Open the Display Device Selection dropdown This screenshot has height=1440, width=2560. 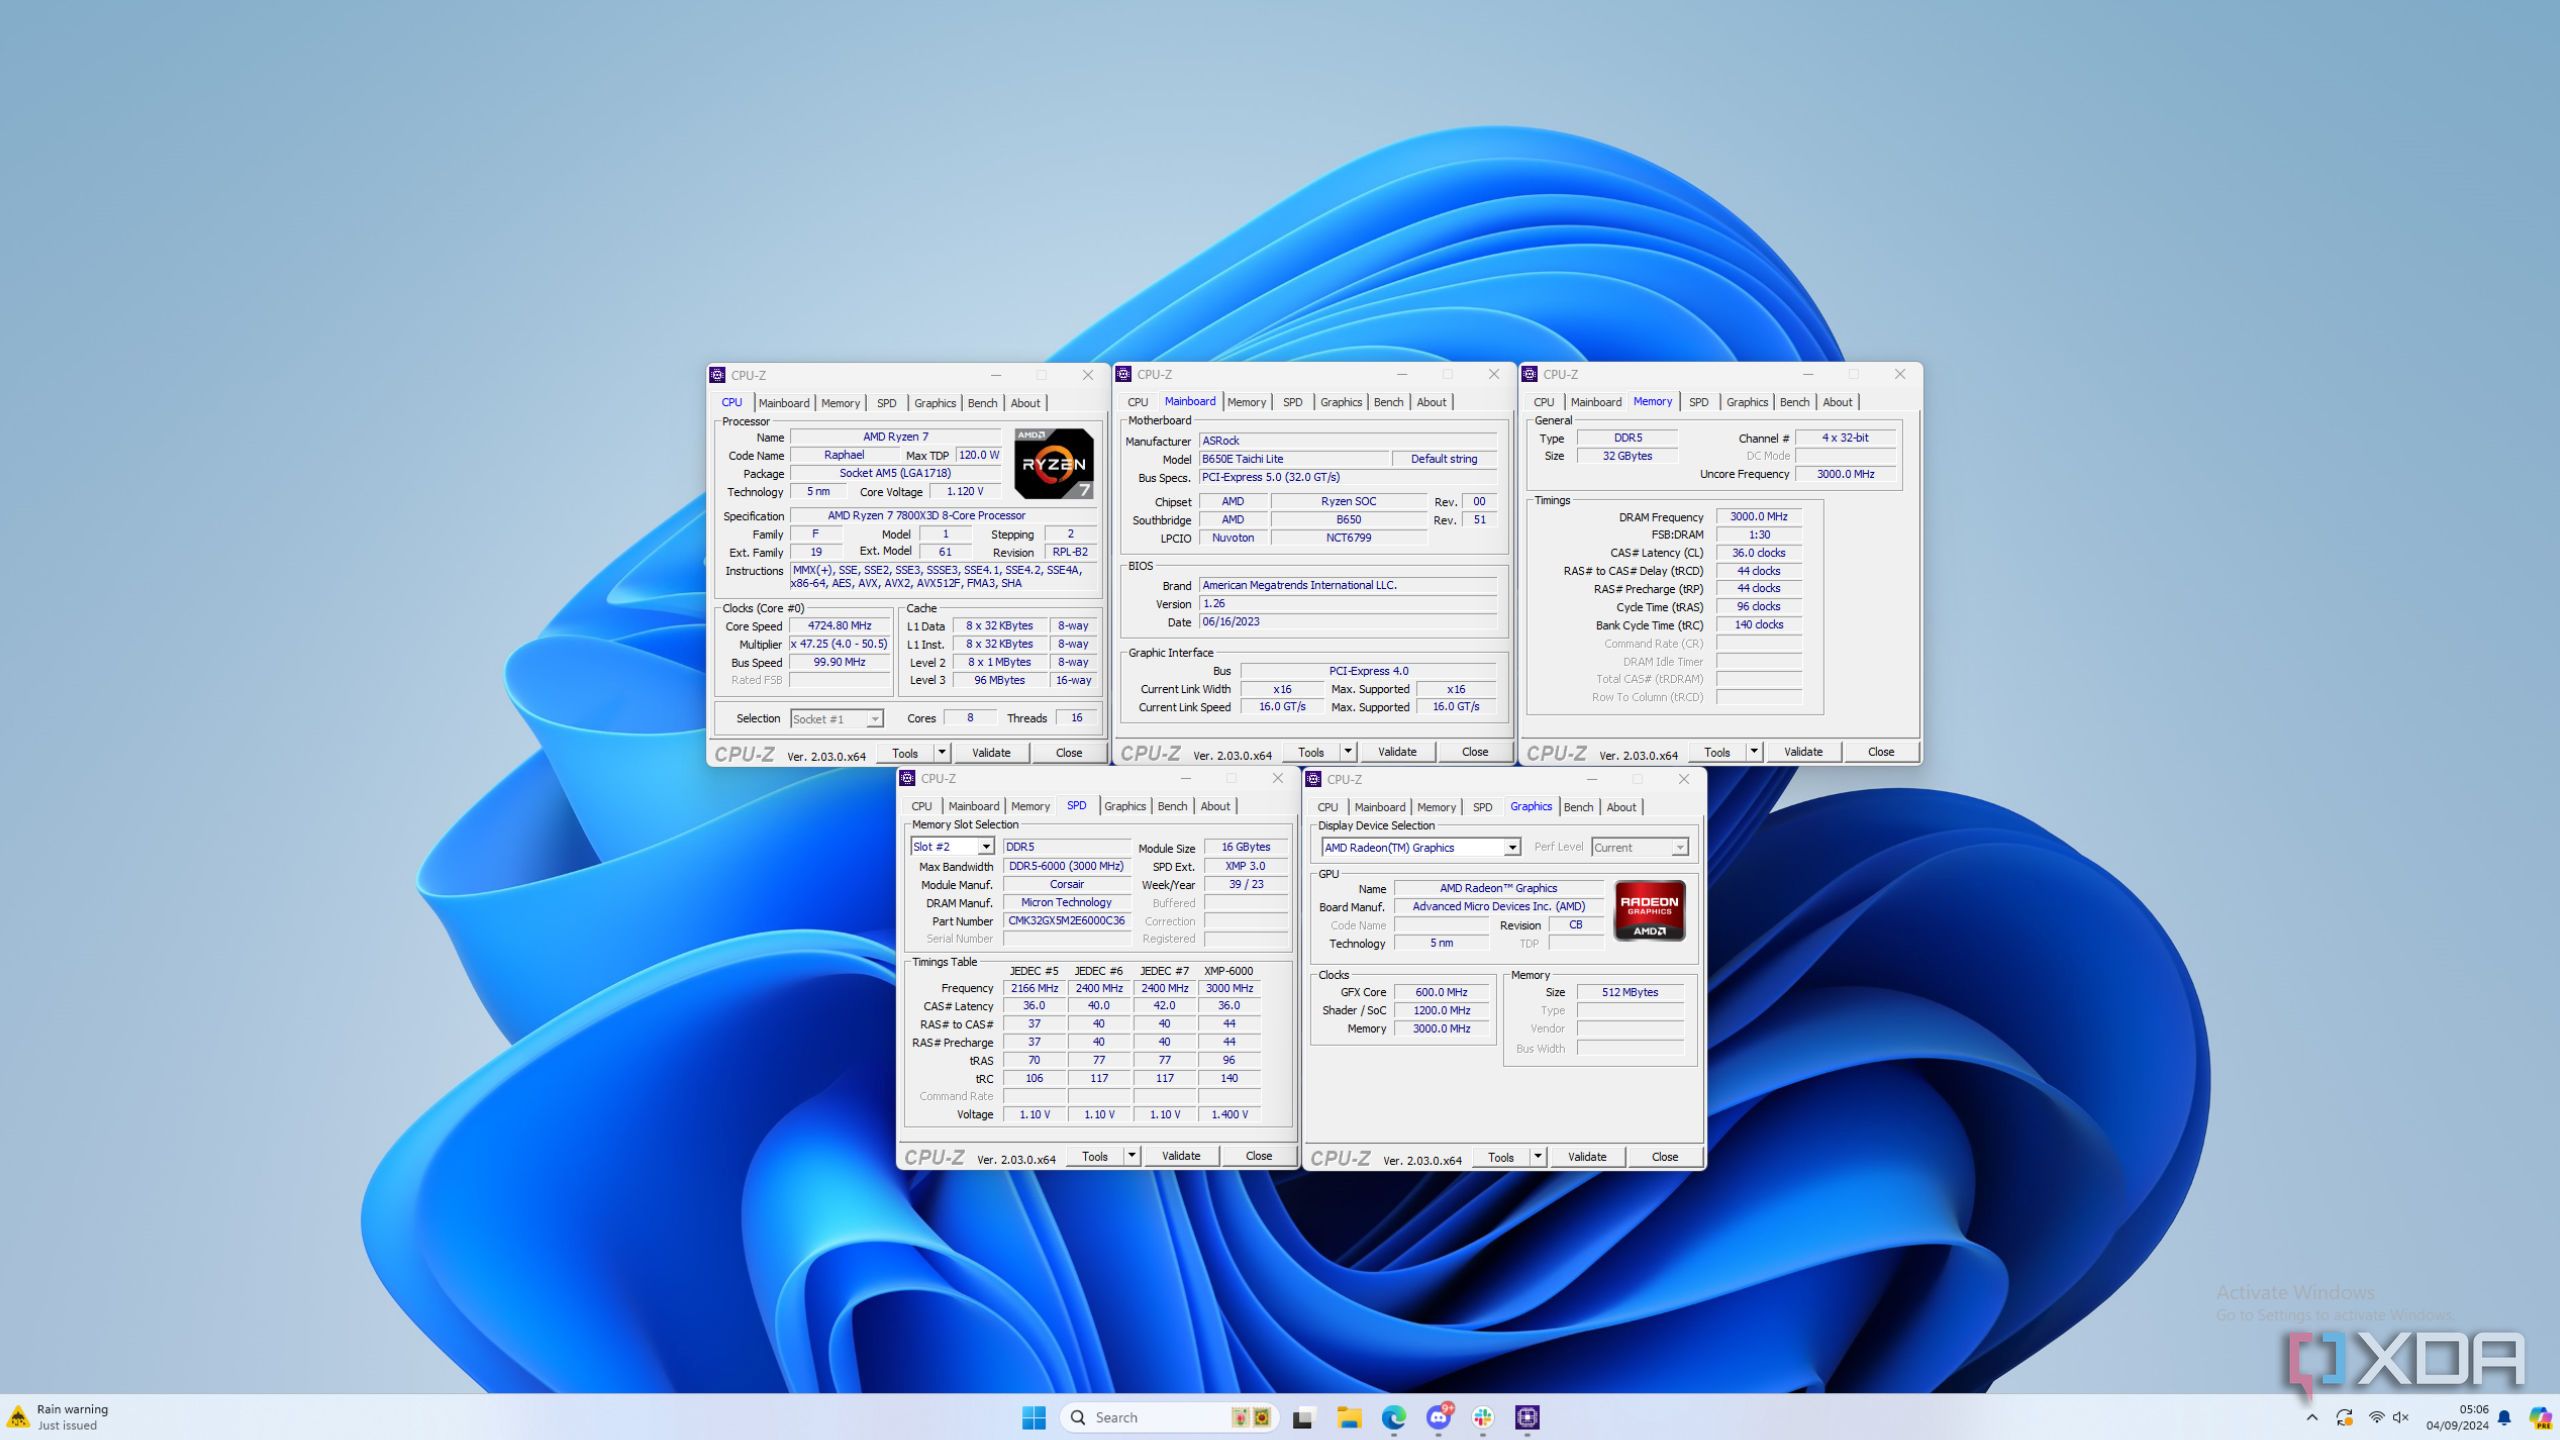point(1513,847)
